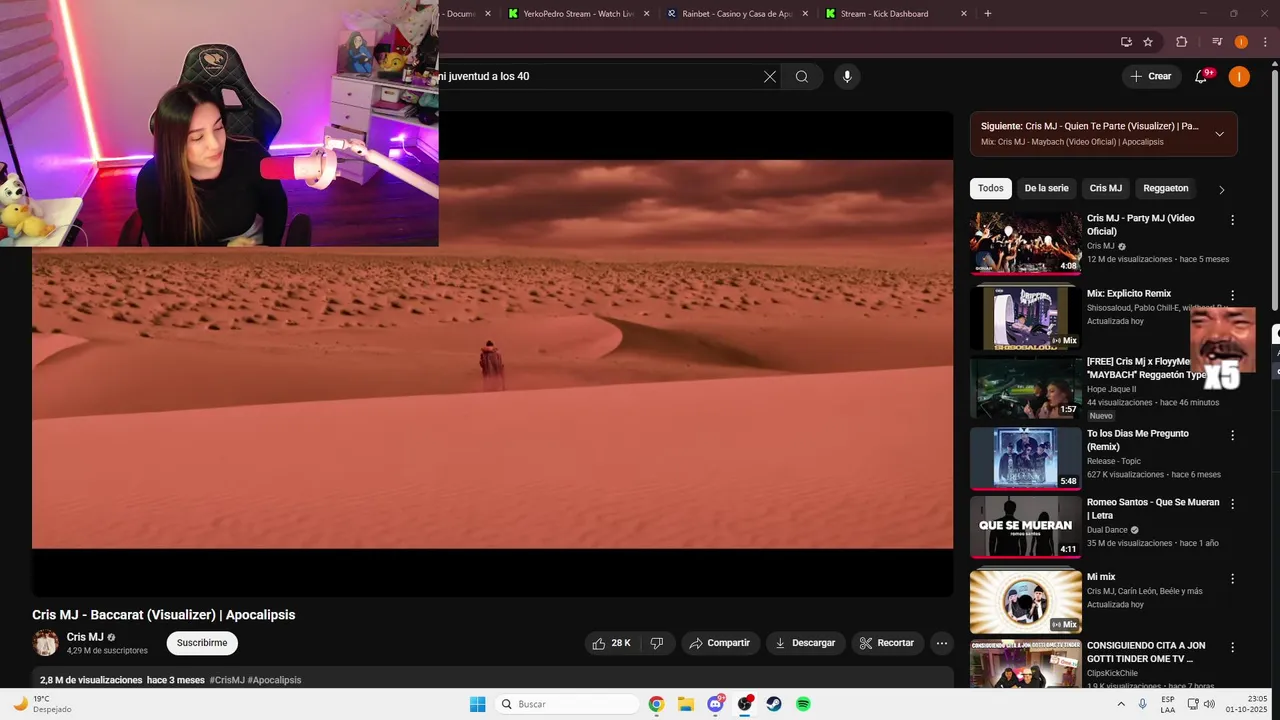Image resolution: width=1280 pixels, height=720 pixels.
Task: Open To los Dias Me Pregunto thumbnail
Action: 1026,459
